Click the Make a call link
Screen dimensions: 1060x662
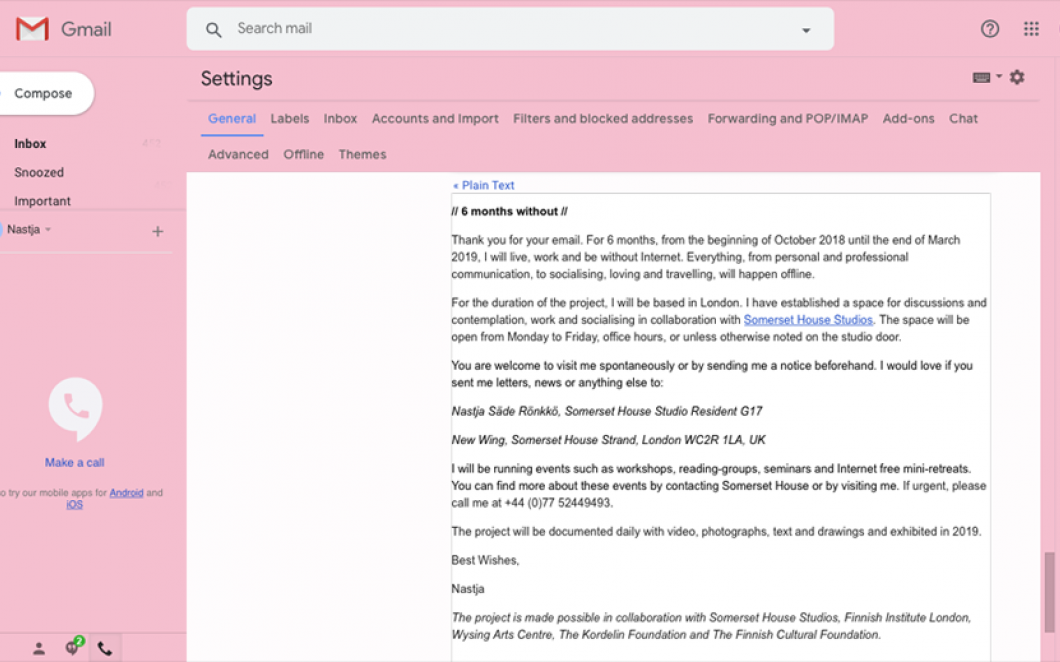click(x=74, y=463)
